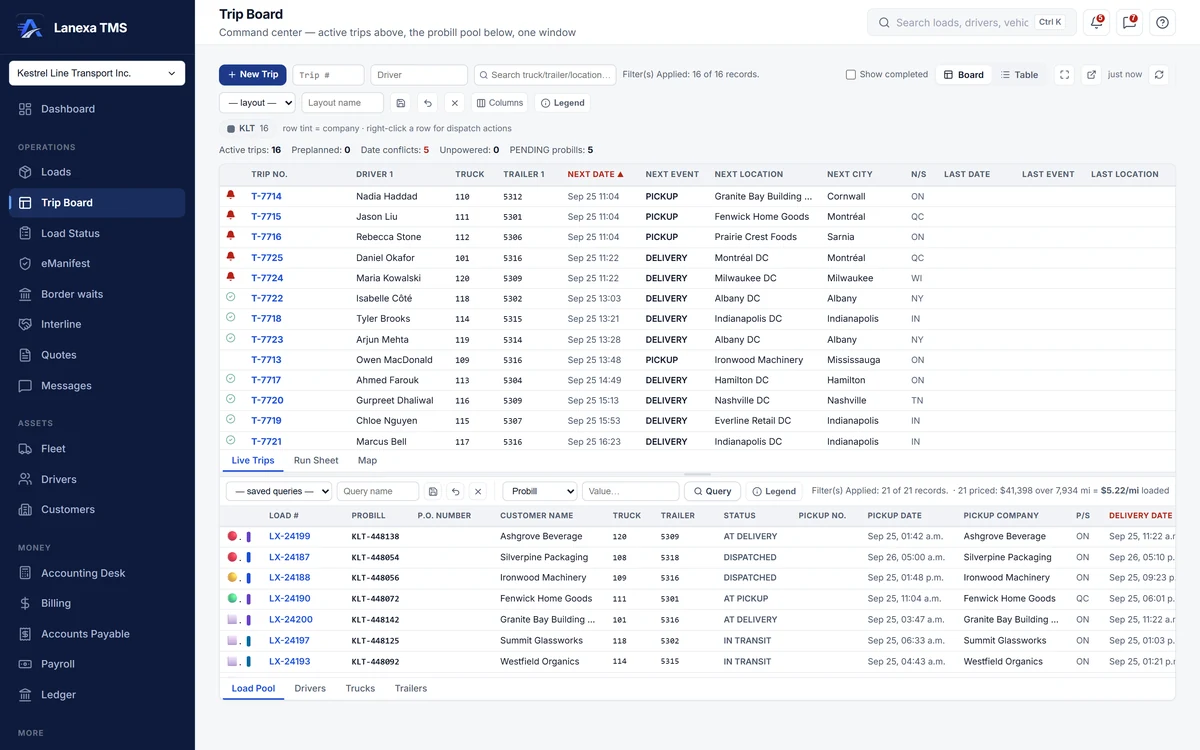
Task: Open the Probill query field dropdown
Action: (x=540, y=491)
